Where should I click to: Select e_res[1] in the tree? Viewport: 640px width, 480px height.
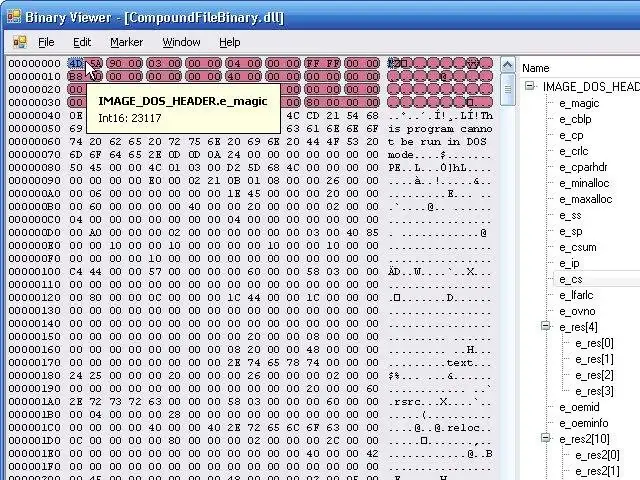594,359
